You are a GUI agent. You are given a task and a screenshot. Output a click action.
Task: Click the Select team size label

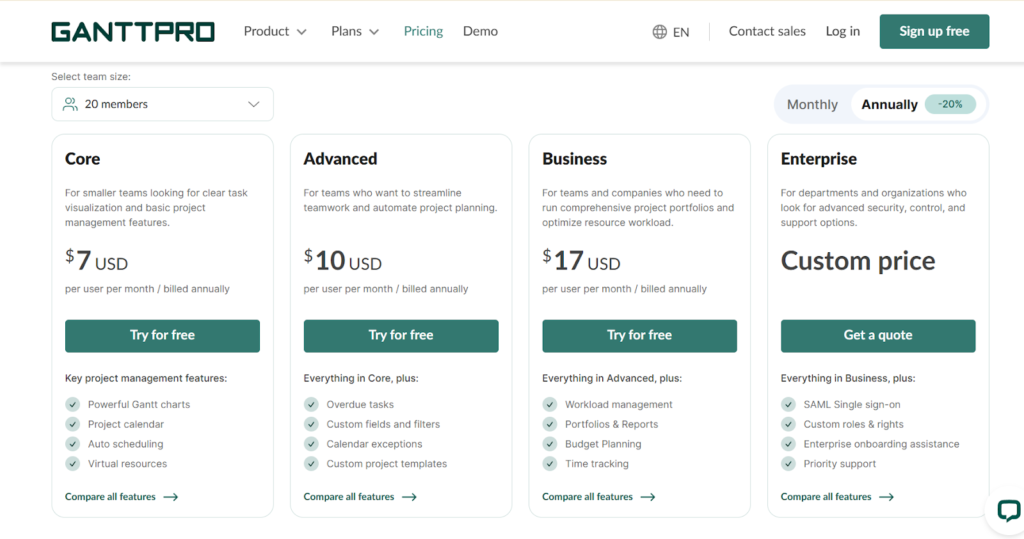pyautogui.click(x=91, y=76)
